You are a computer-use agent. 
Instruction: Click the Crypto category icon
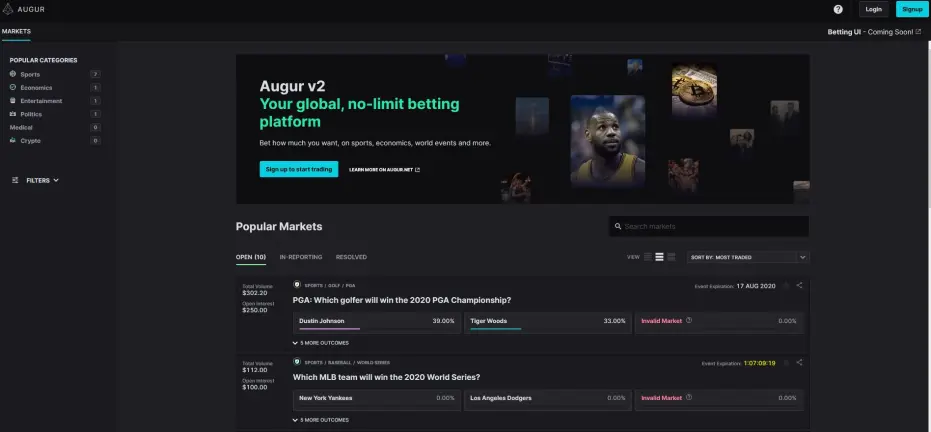point(13,141)
